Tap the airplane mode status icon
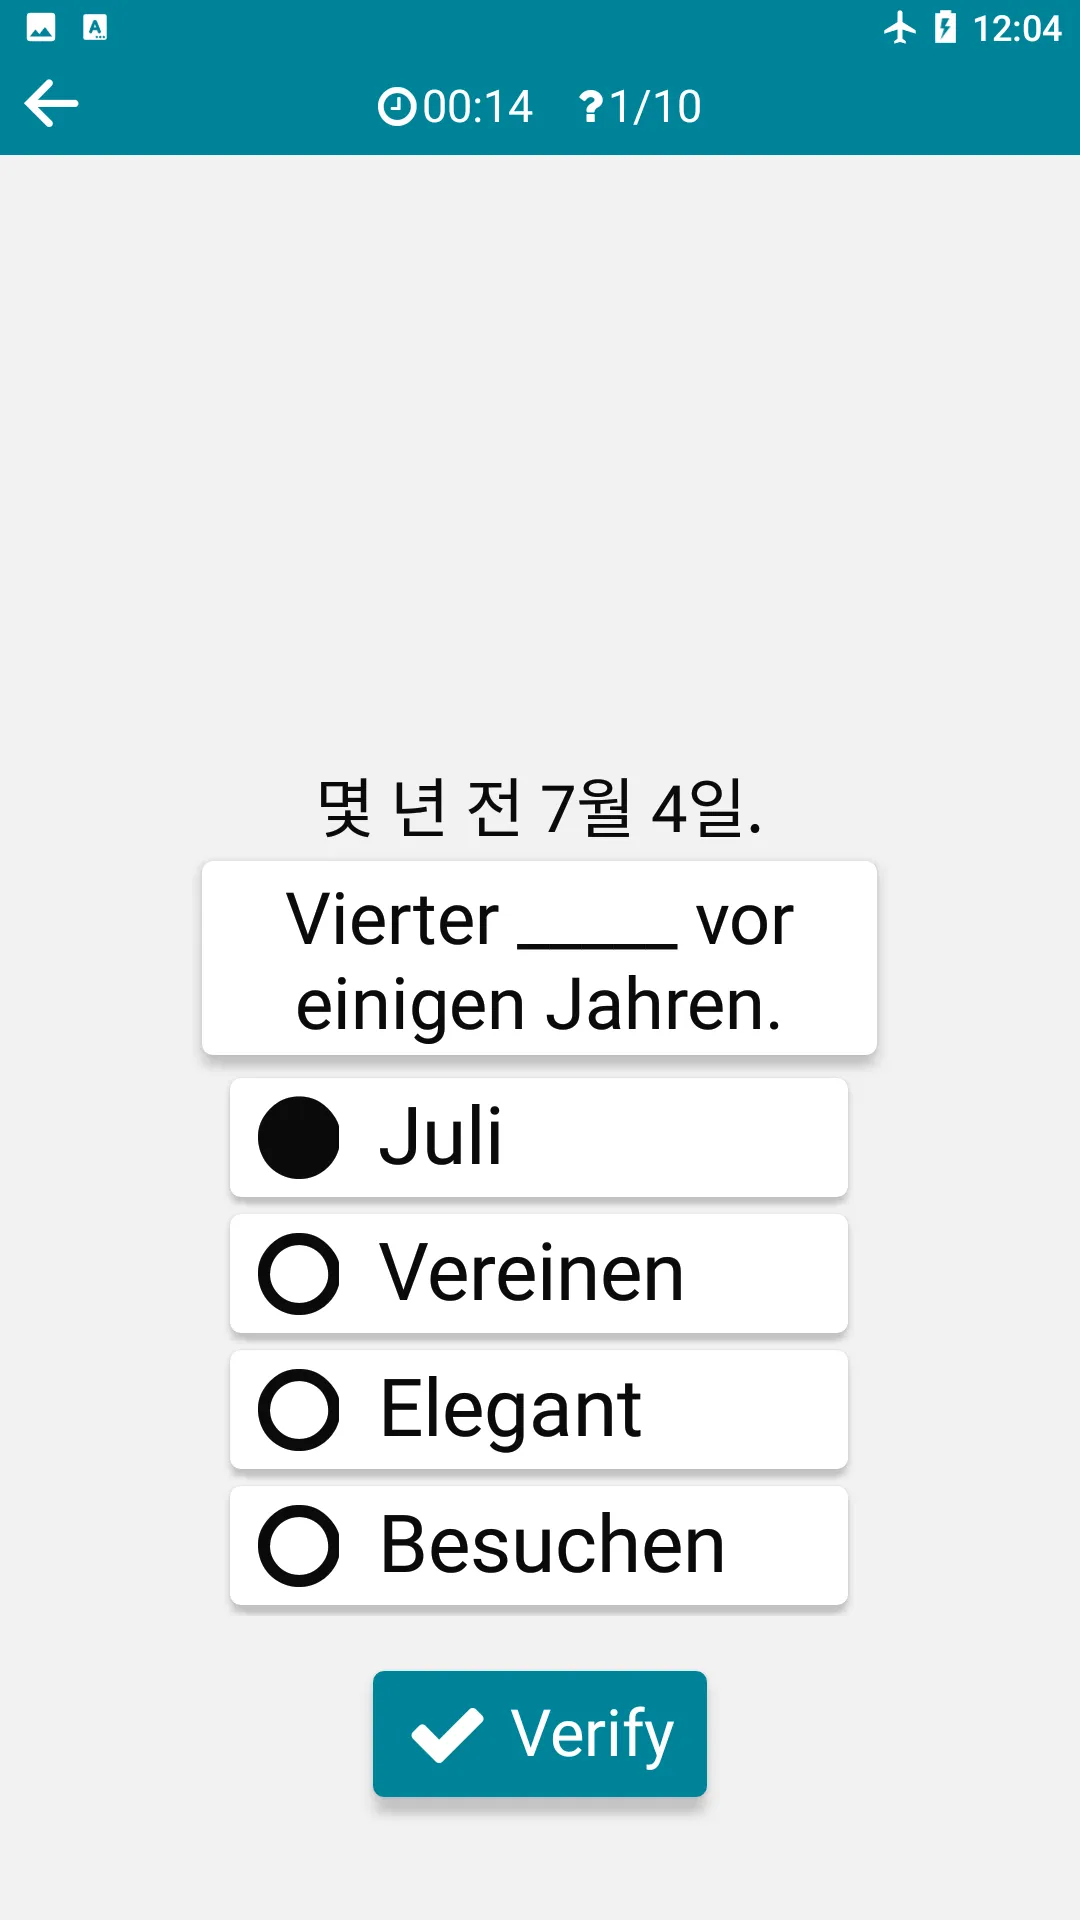 (900, 27)
